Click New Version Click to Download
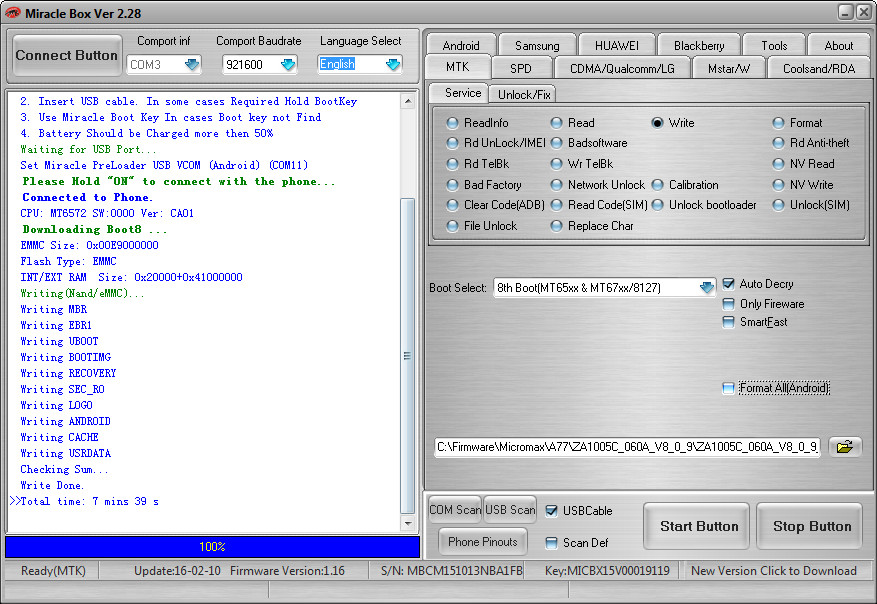This screenshot has width=877, height=604. click(x=773, y=571)
